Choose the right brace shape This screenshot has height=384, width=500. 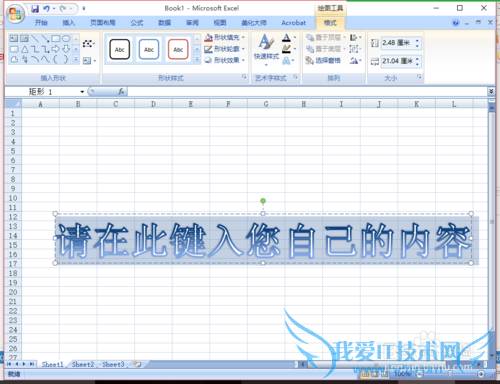coord(66,60)
